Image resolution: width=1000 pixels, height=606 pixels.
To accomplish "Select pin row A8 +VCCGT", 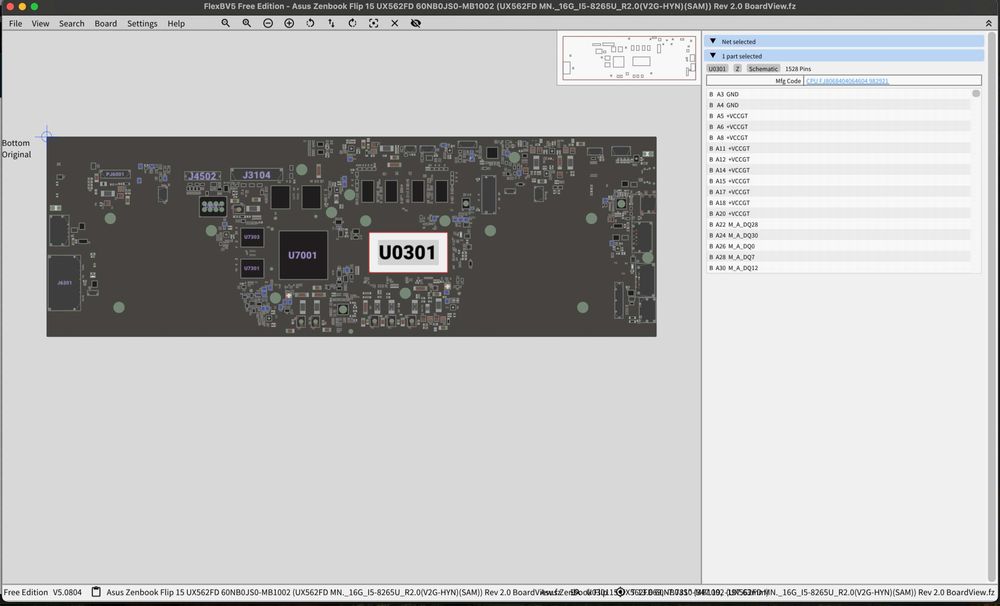I will coord(839,137).
